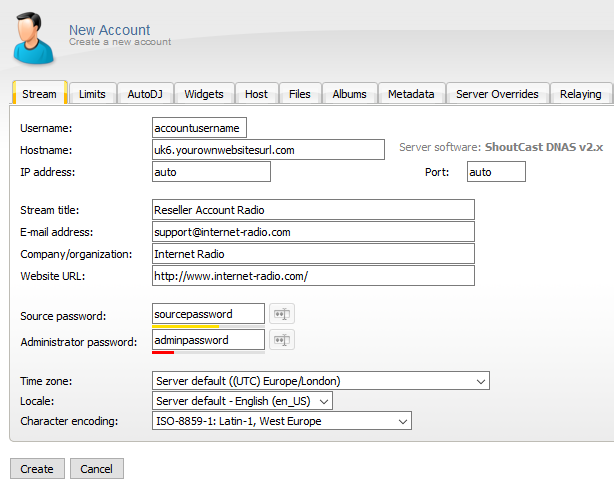Switch to the Metadata tab
The height and width of the screenshot is (496, 614).
tap(411, 94)
